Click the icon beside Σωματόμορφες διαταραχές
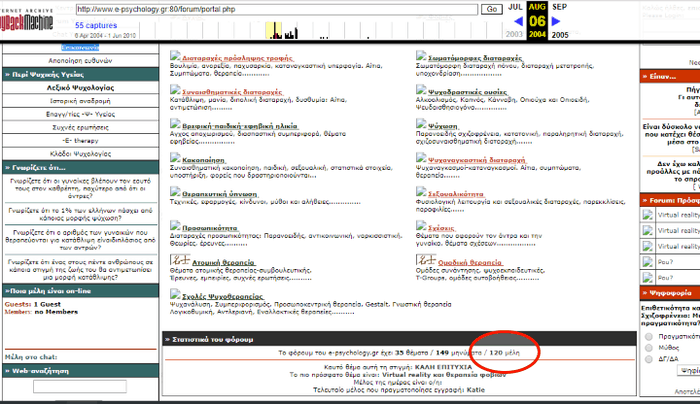The image size is (700, 404). point(421,57)
